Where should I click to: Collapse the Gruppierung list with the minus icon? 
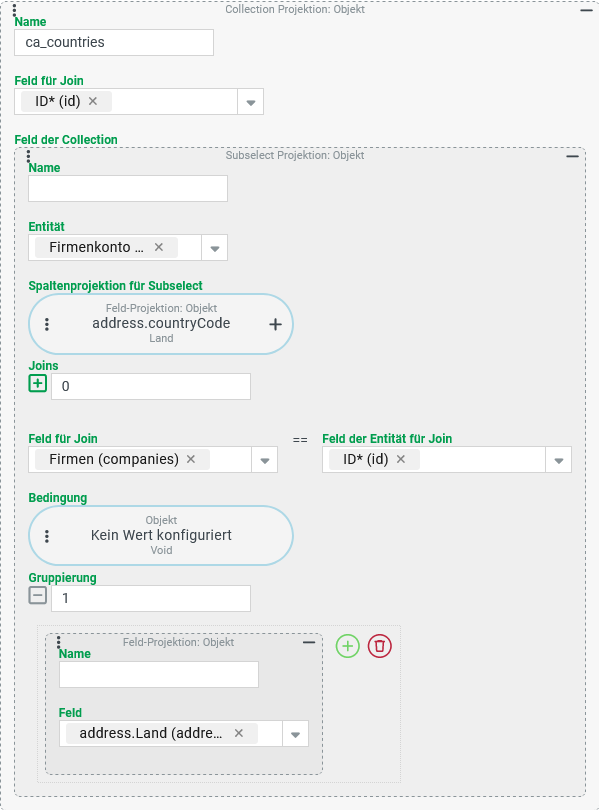point(37,595)
